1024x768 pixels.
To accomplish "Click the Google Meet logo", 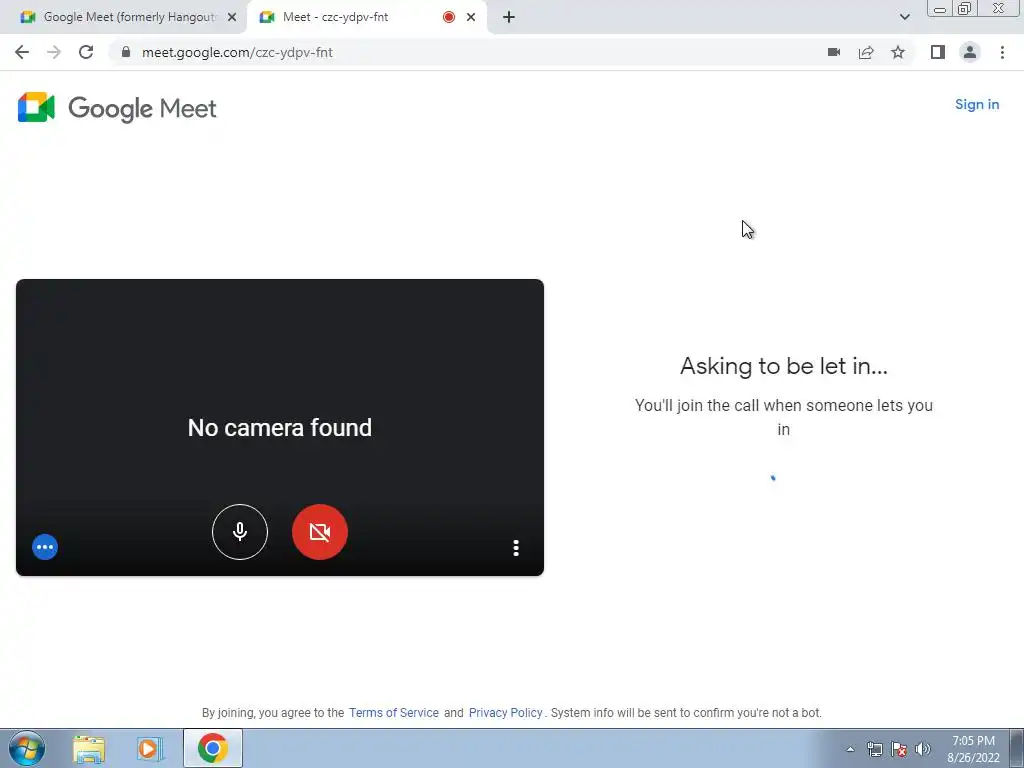I will pyautogui.click(x=118, y=108).
